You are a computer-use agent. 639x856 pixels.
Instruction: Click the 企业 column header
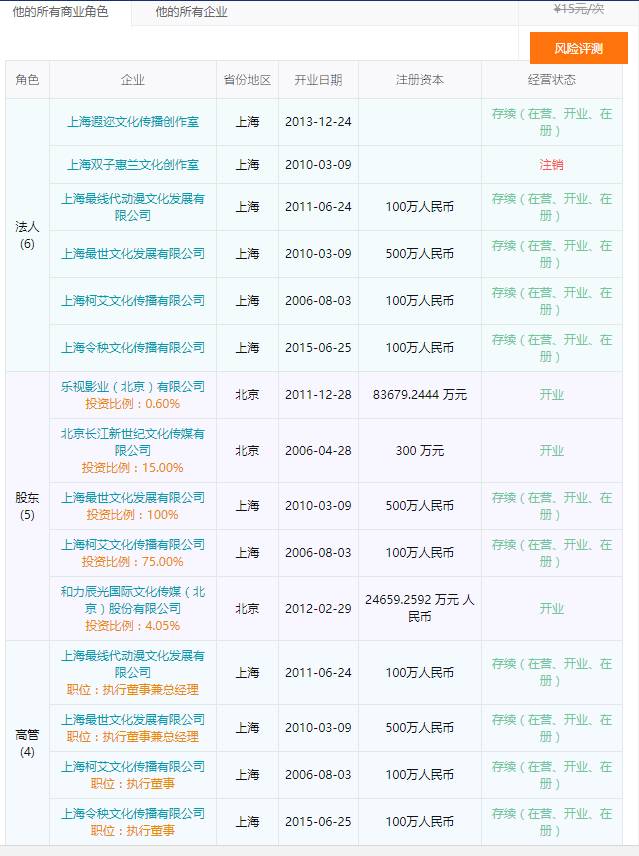(133, 80)
